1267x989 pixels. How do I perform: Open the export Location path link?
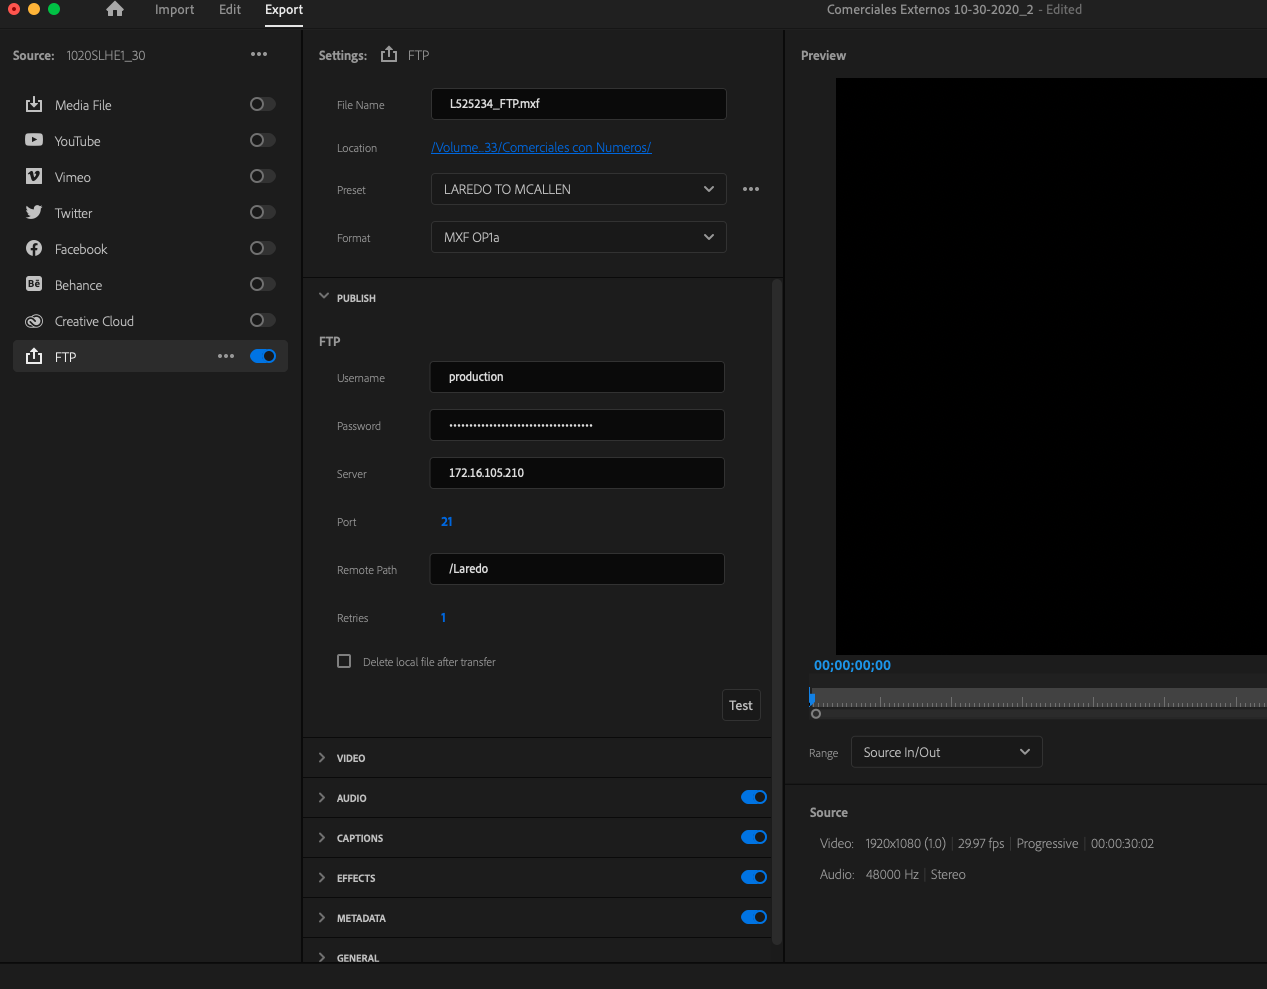click(x=541, y=148)
